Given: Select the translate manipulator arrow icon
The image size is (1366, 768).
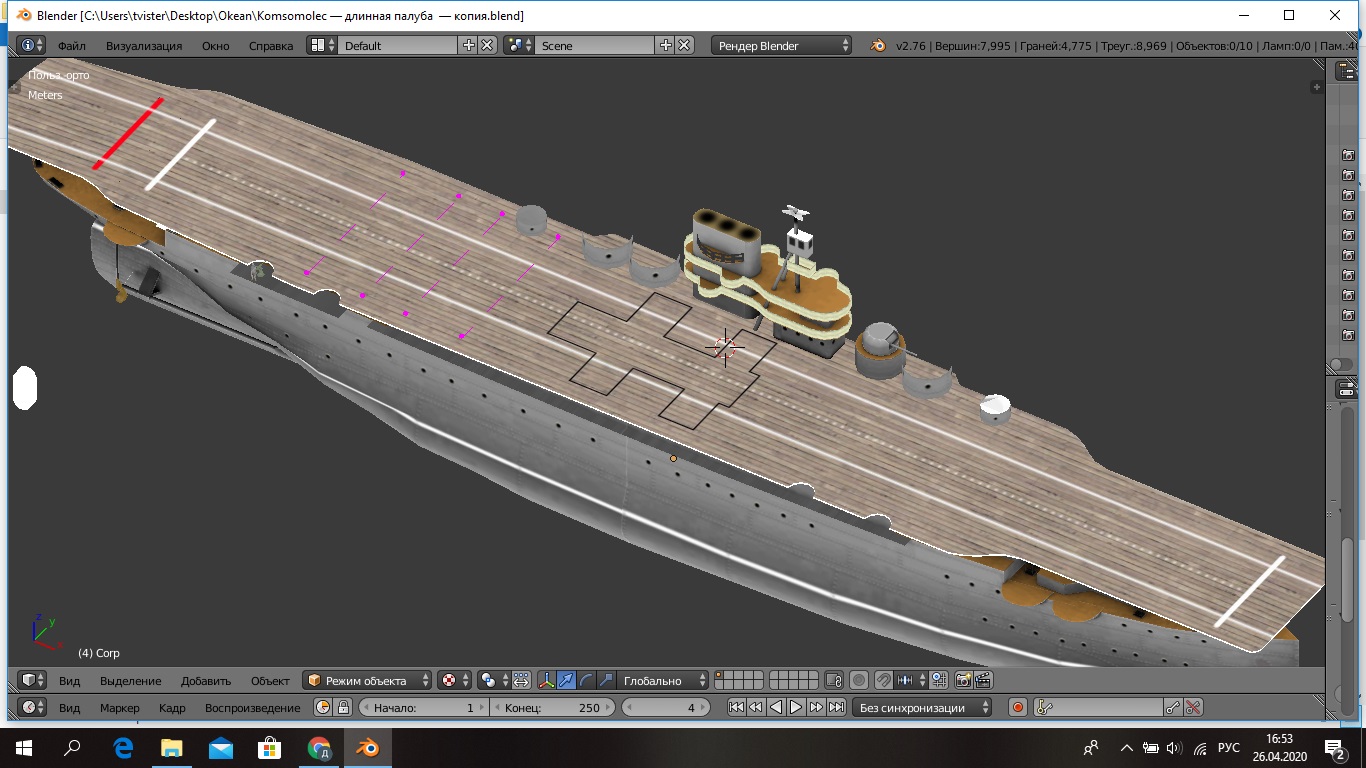Looking at the screenshot, I should tap(566, 680).
